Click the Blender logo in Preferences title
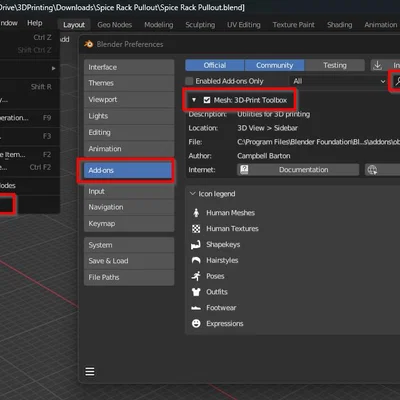 click(x=89, y=44)
